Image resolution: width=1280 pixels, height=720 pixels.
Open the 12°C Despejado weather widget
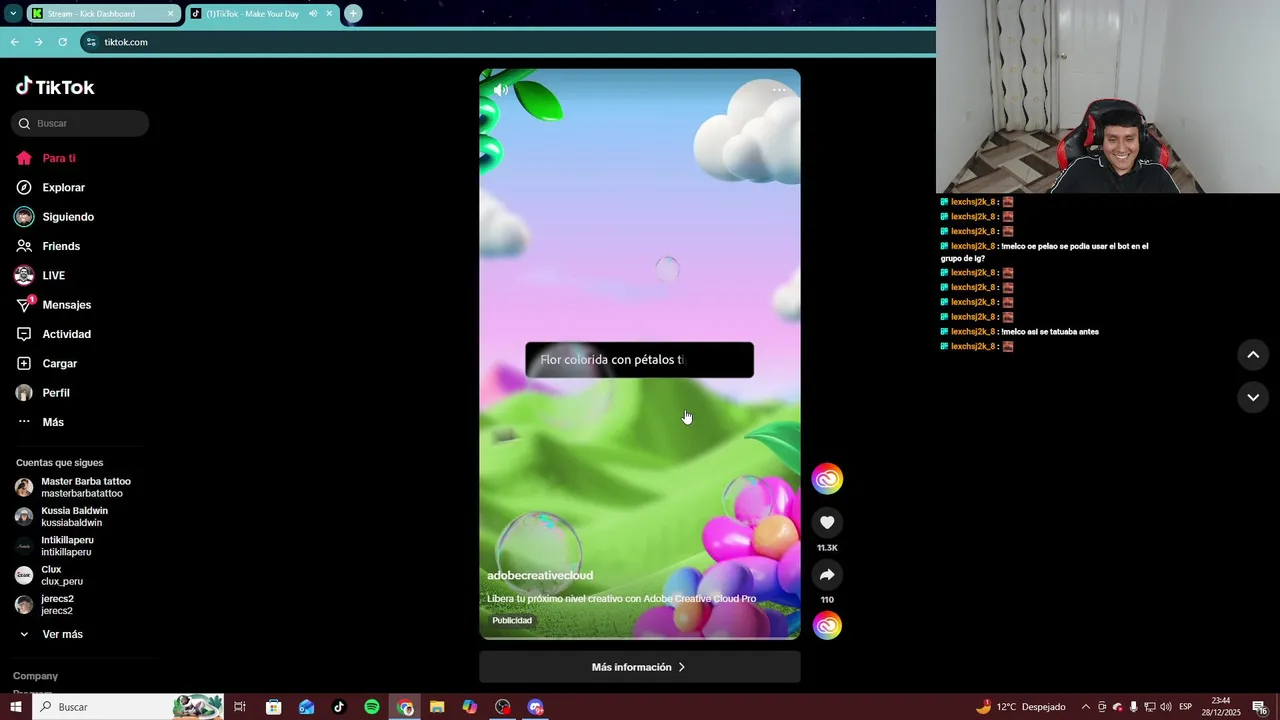pos(1020,707)
